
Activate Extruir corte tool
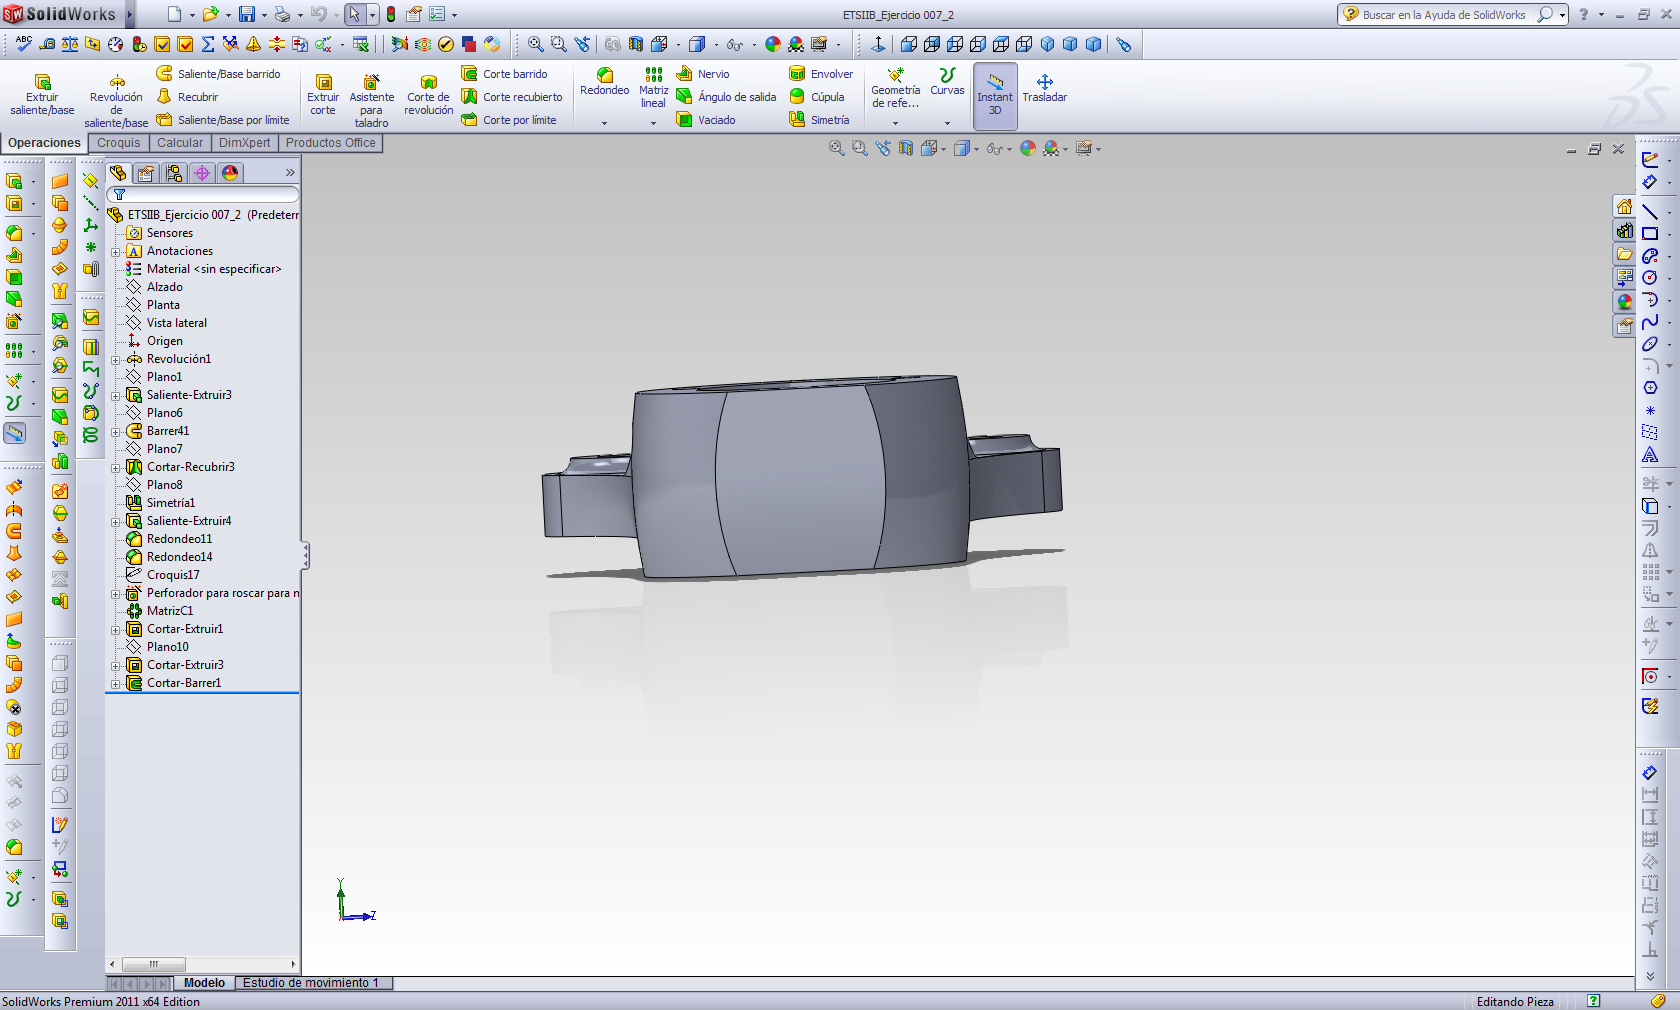(323, 95)
